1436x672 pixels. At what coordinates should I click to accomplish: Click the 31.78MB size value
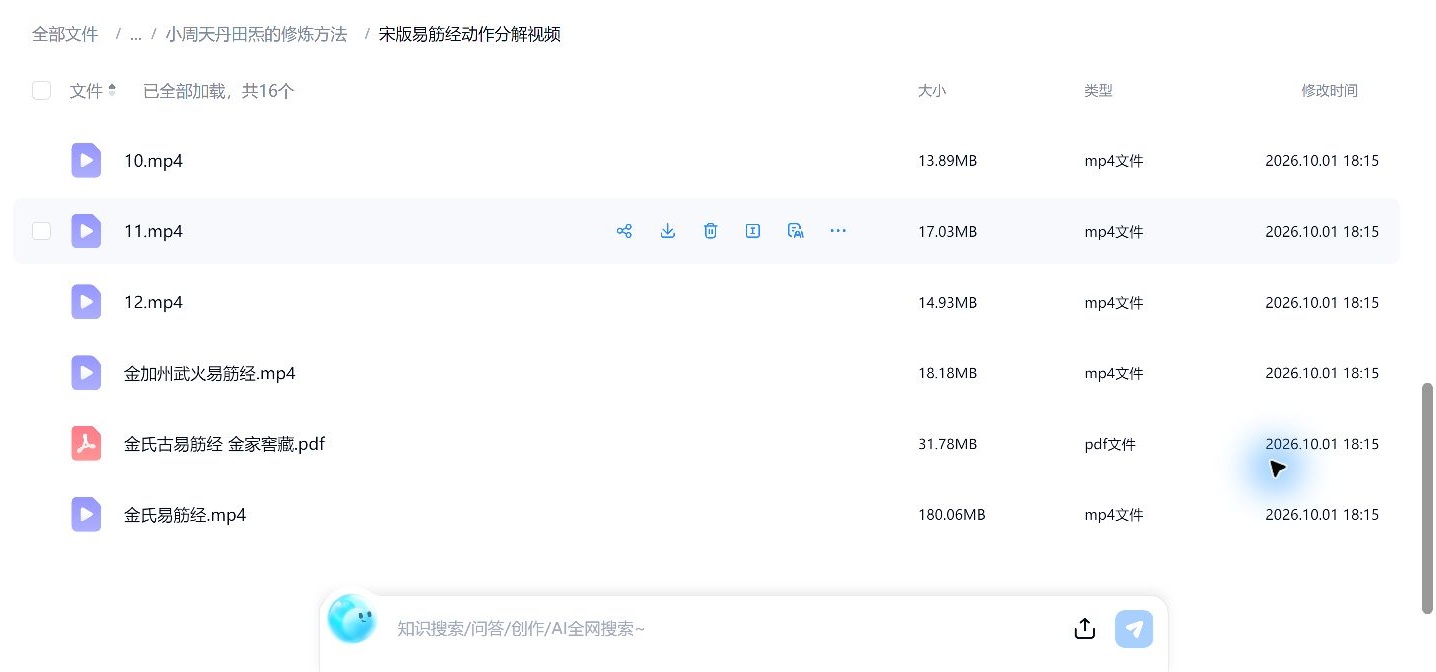[947, 444]
